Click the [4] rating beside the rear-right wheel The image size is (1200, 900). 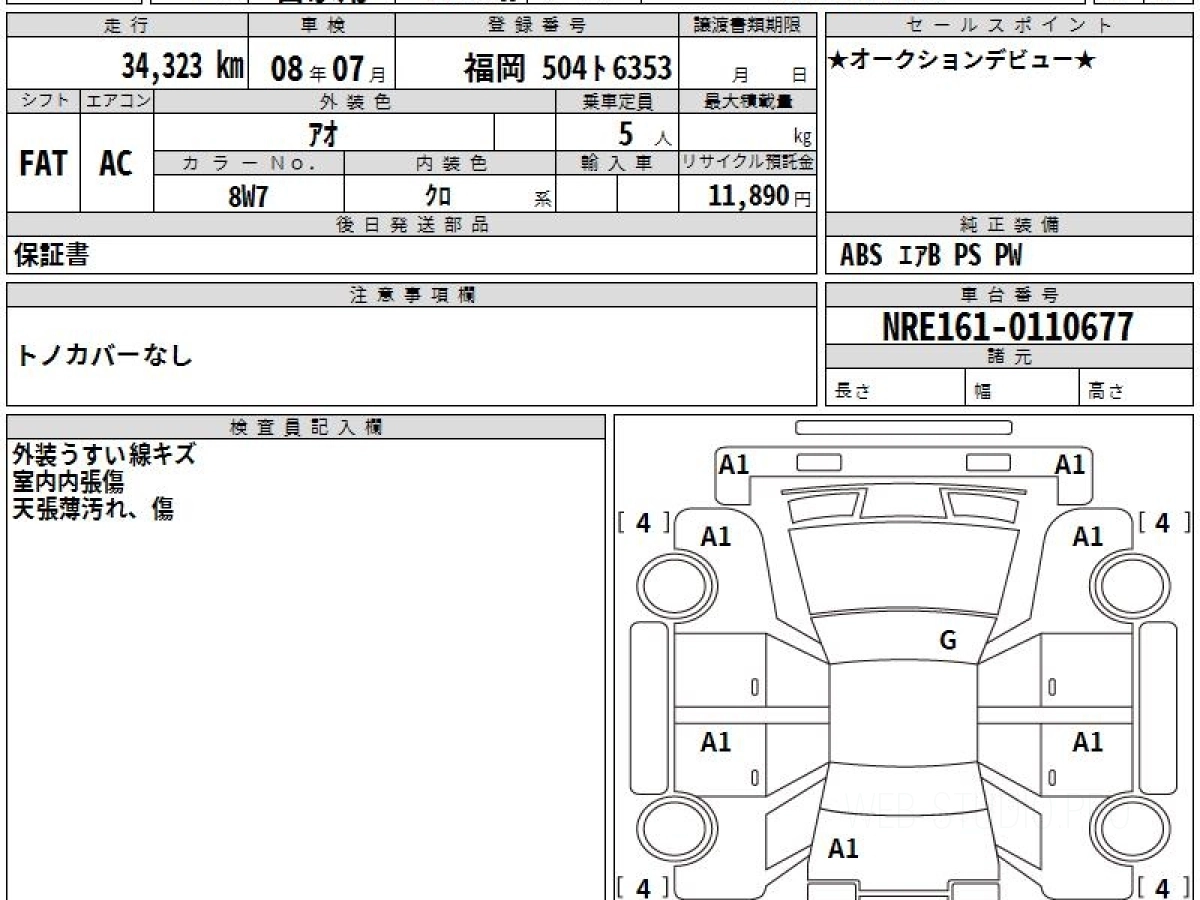point(1162,887)
